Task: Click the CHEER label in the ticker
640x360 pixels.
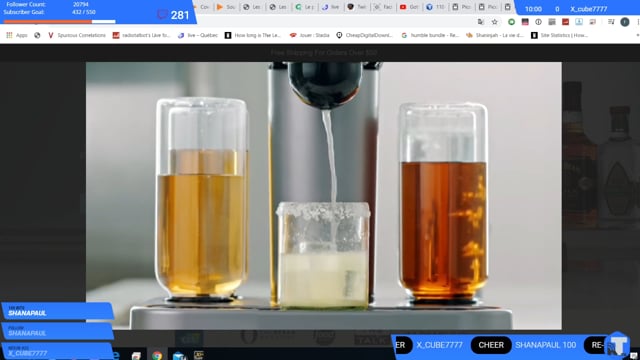Action: [491, 345]
